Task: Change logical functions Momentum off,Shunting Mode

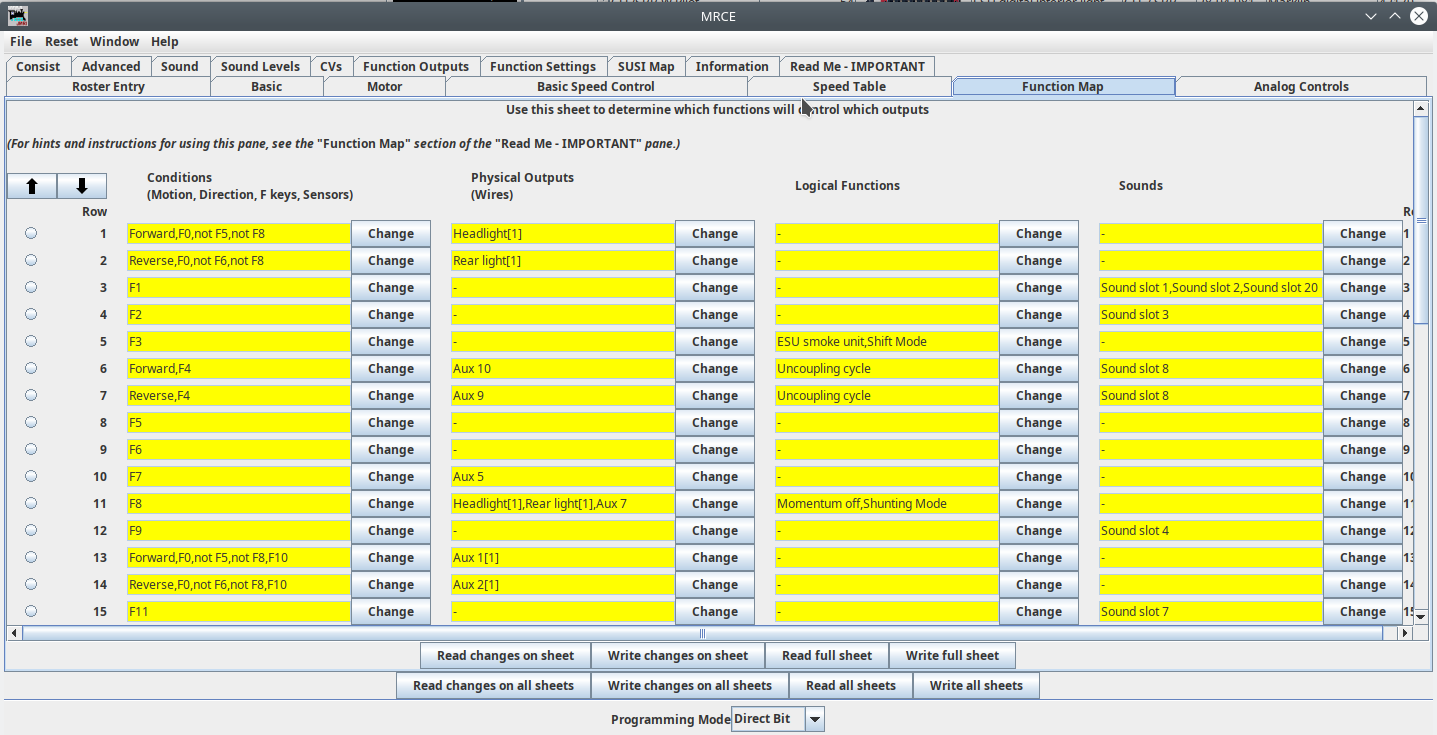Action: [1039, 504]
